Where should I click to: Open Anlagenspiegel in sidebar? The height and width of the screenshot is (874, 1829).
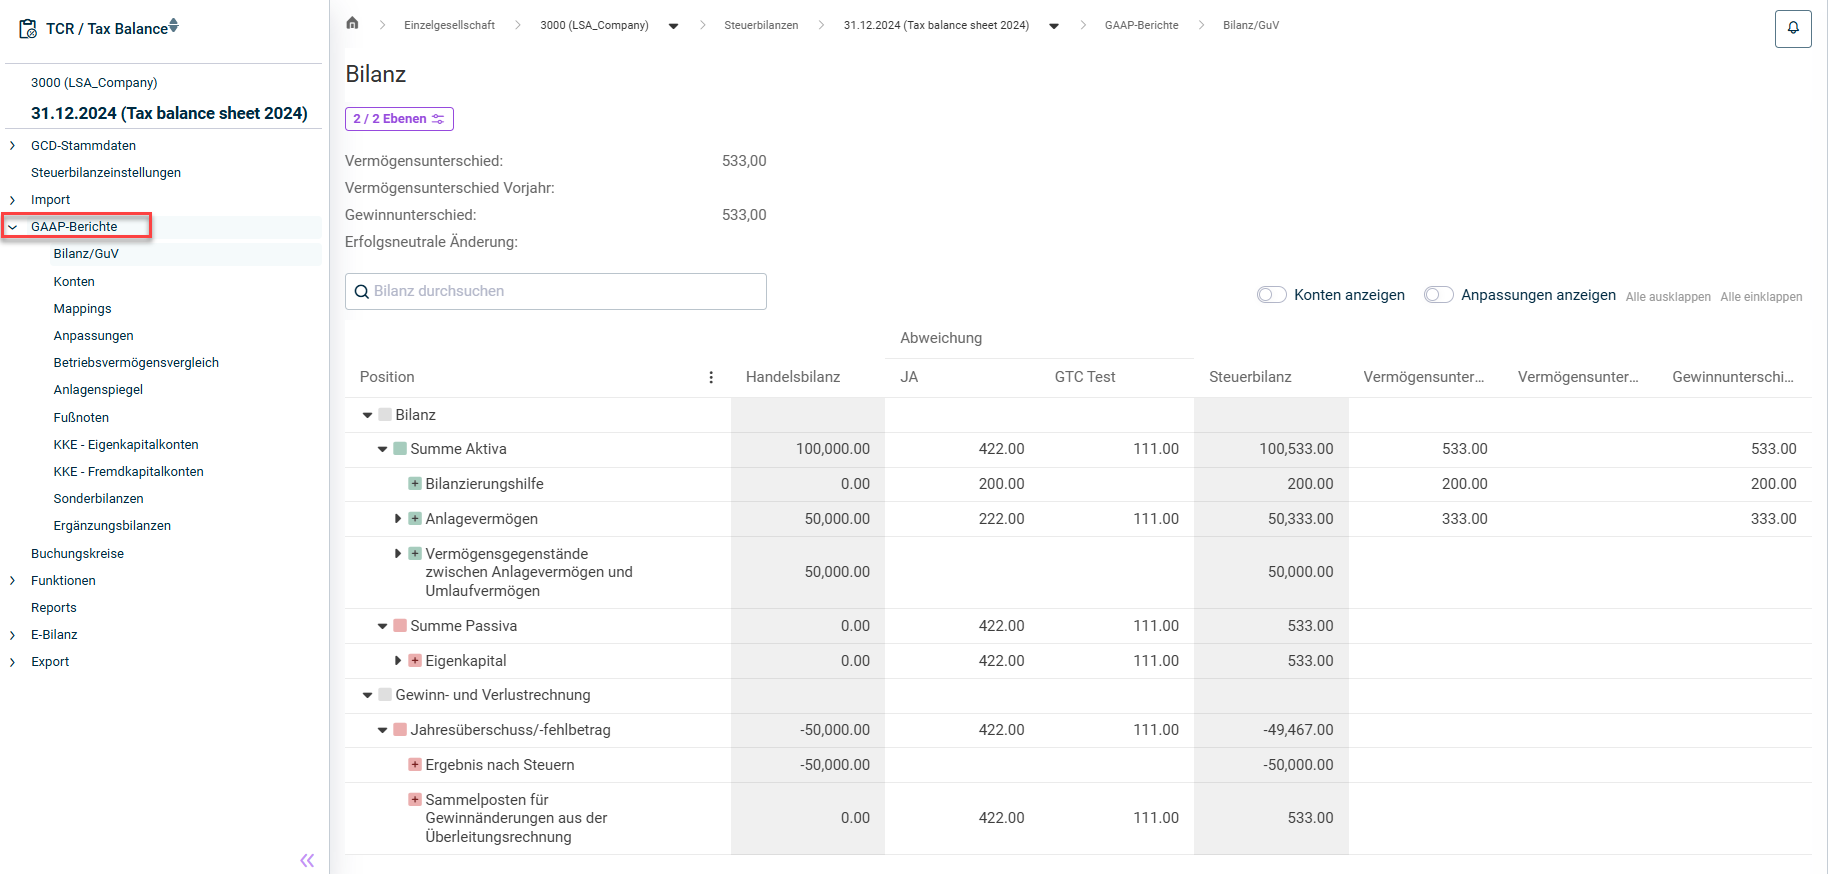98,390
